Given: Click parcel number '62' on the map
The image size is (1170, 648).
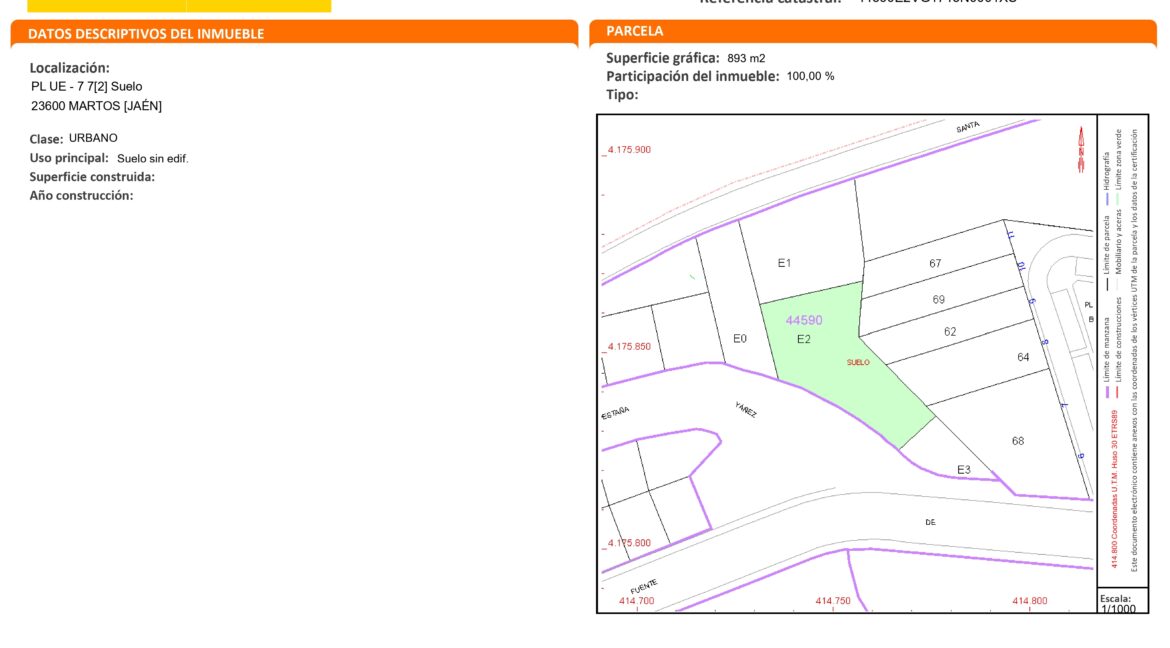Looking at the screenshot, I should click(950, 332).
